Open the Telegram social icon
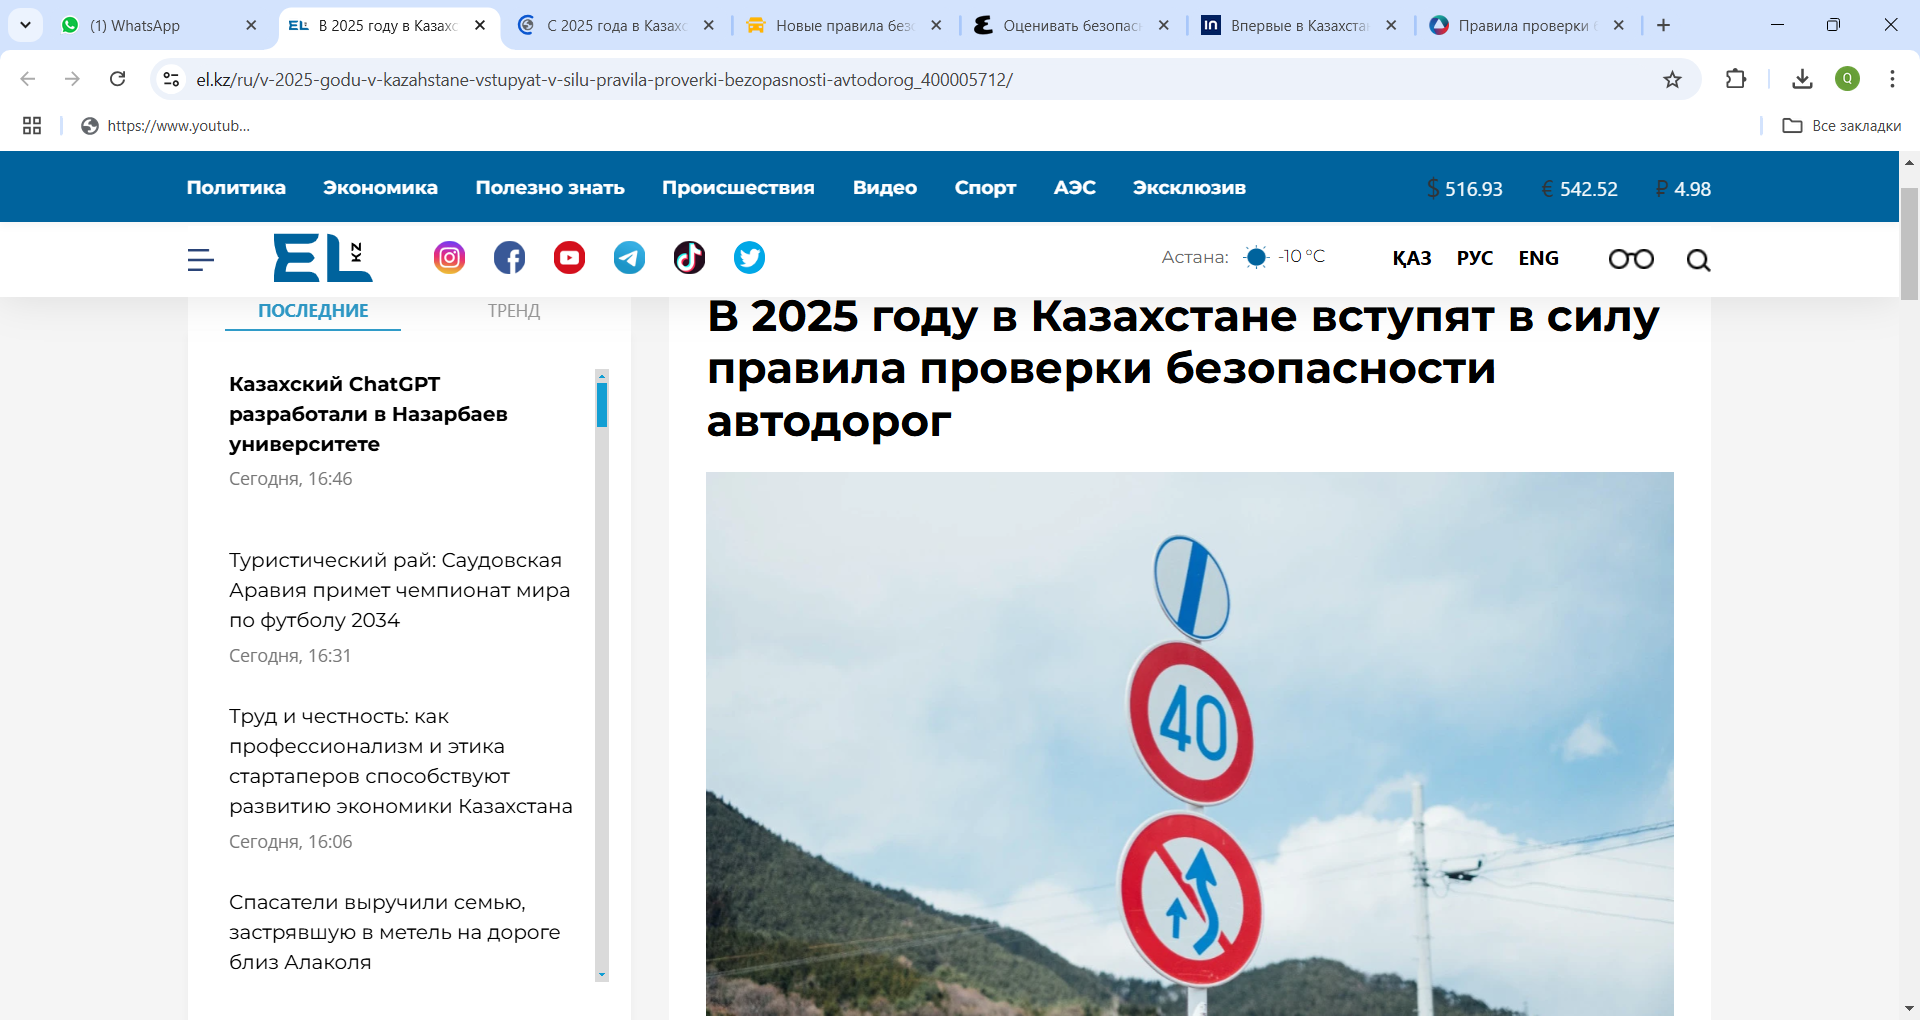Screen dimensions: 1920x1020 pyautogui.click(x=629, y=258)
